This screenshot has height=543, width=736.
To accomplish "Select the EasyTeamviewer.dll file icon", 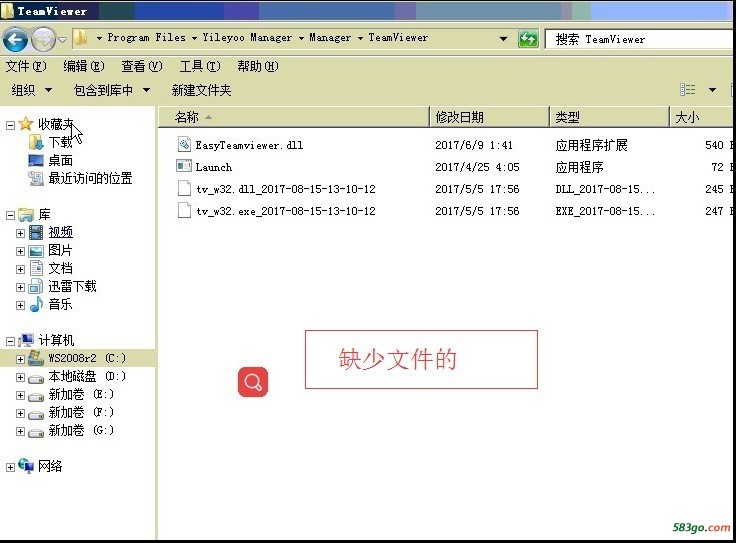I will pyautogui.click(x=184, y=144).
